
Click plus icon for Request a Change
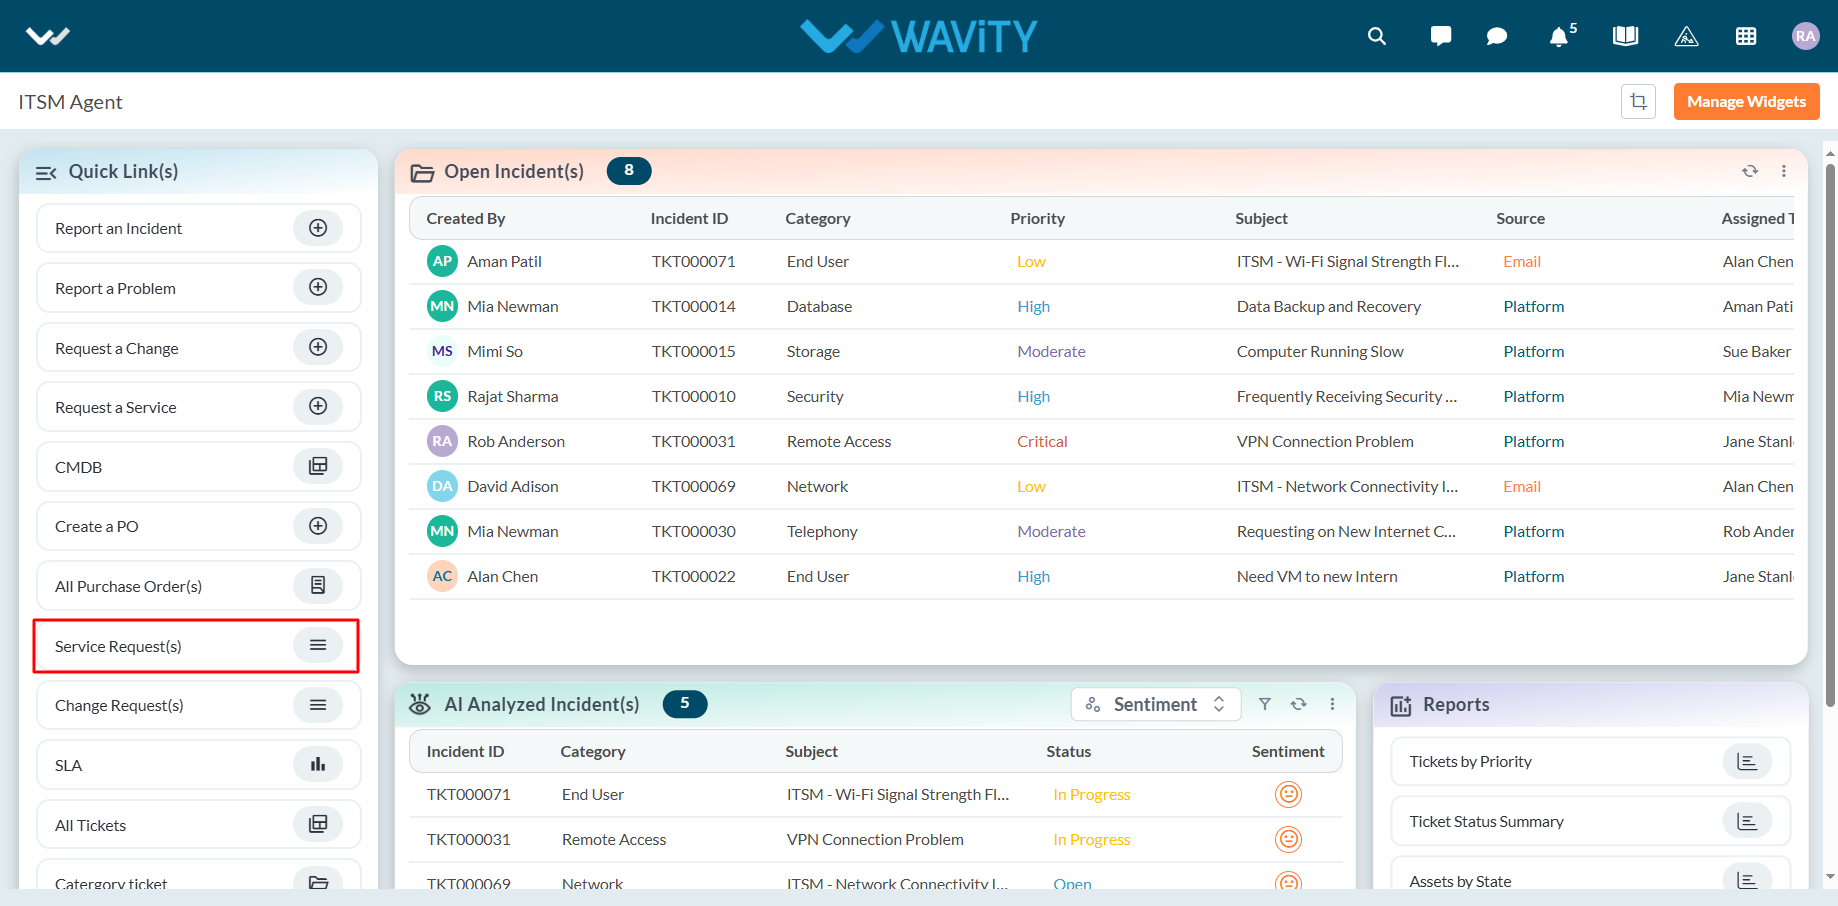[x=318, y=347]
